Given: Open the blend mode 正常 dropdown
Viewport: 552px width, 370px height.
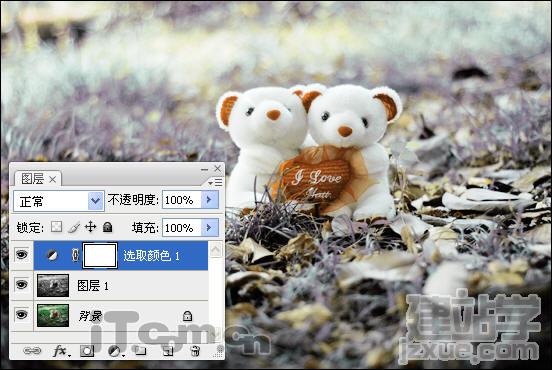Looking at the screenshot, I should (95, 201).
